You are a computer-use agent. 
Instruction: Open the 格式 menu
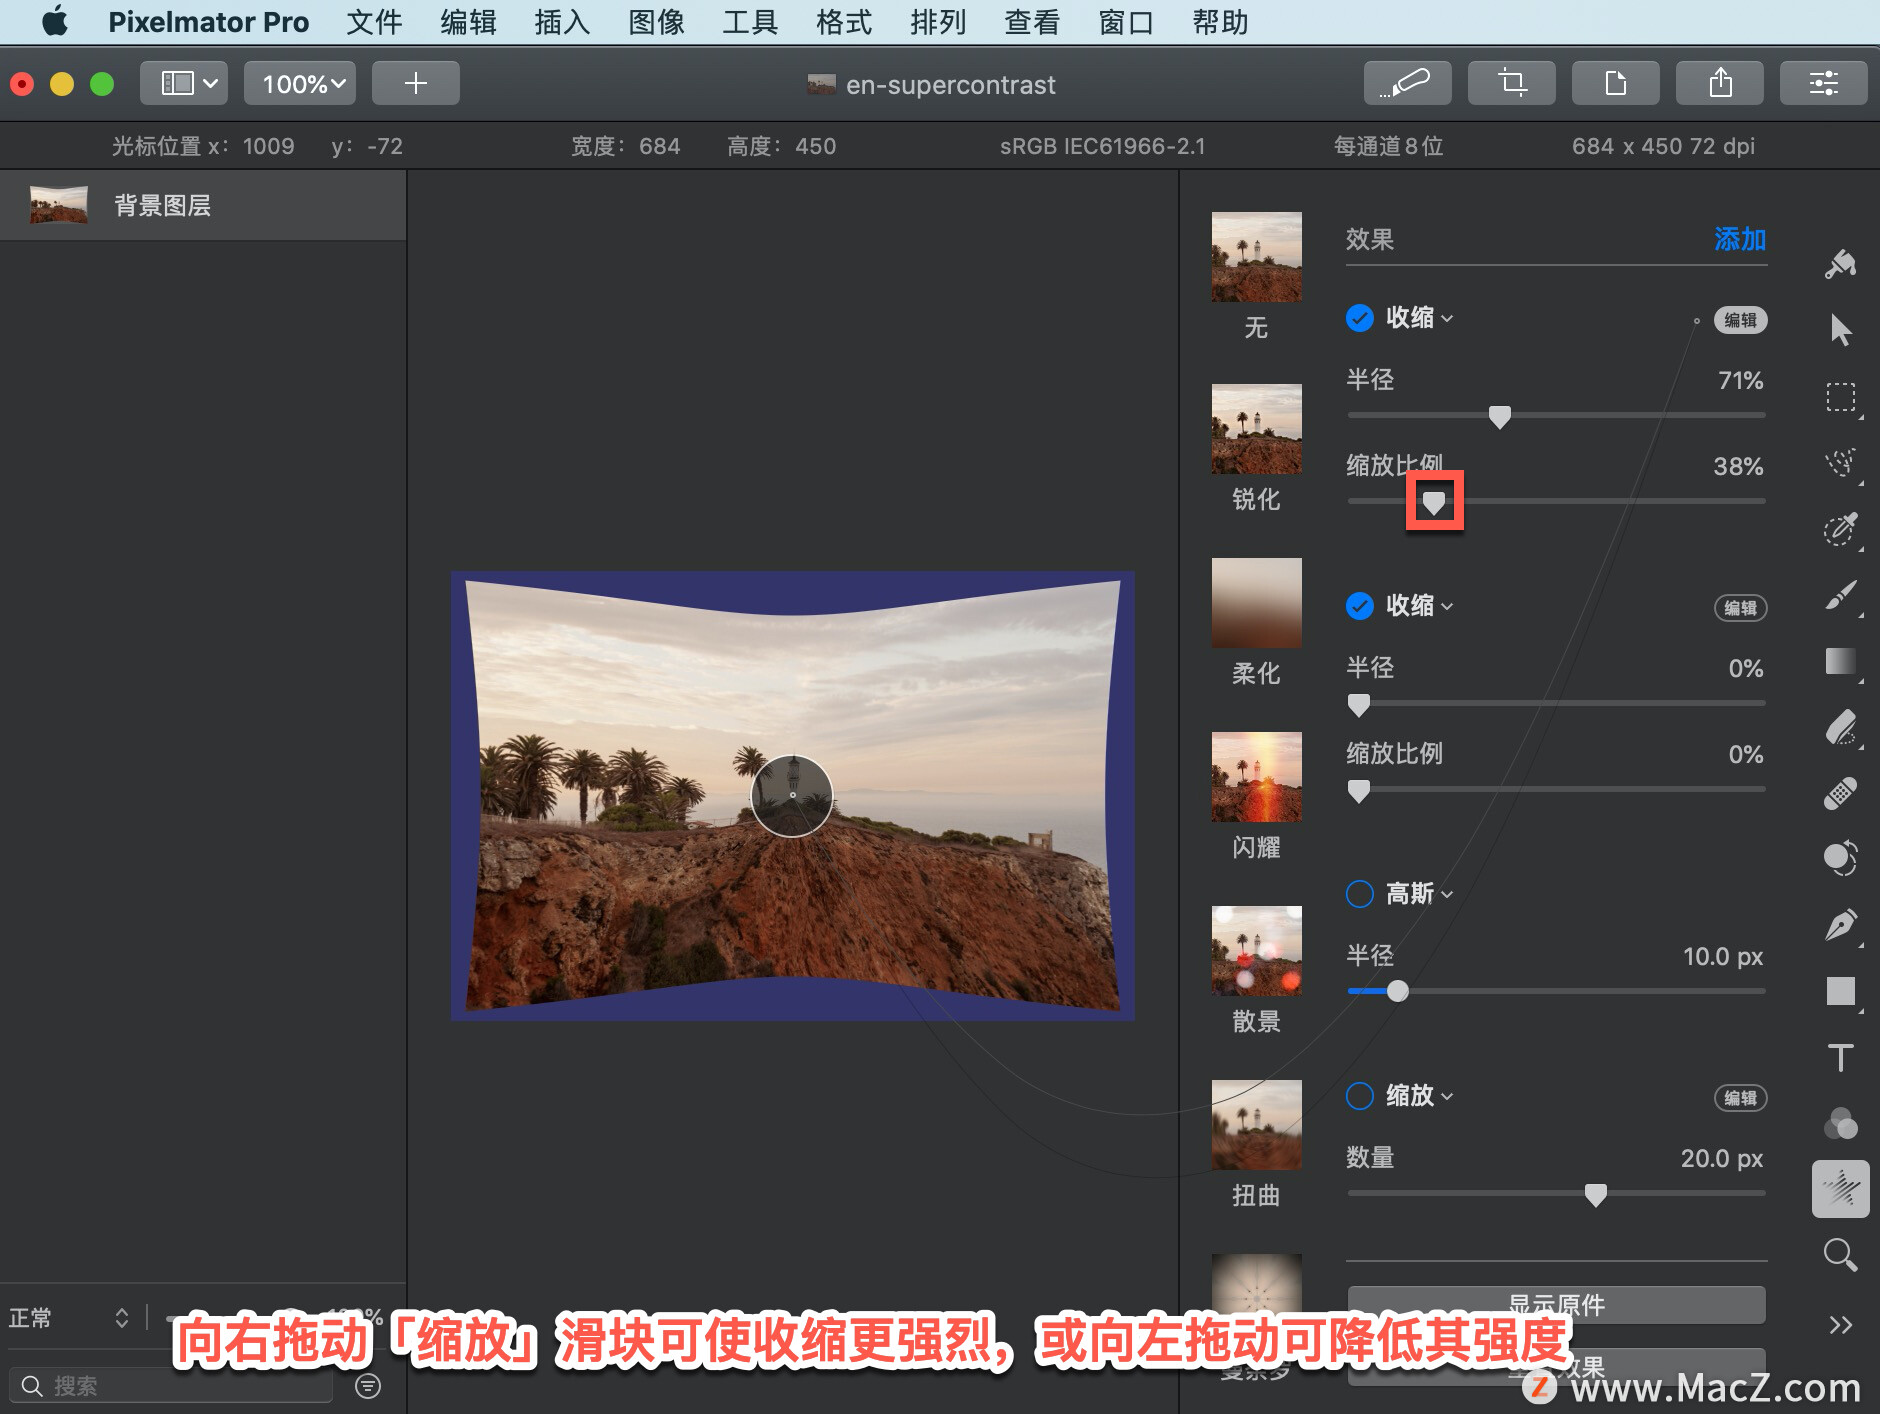click(x=844, y=22)
